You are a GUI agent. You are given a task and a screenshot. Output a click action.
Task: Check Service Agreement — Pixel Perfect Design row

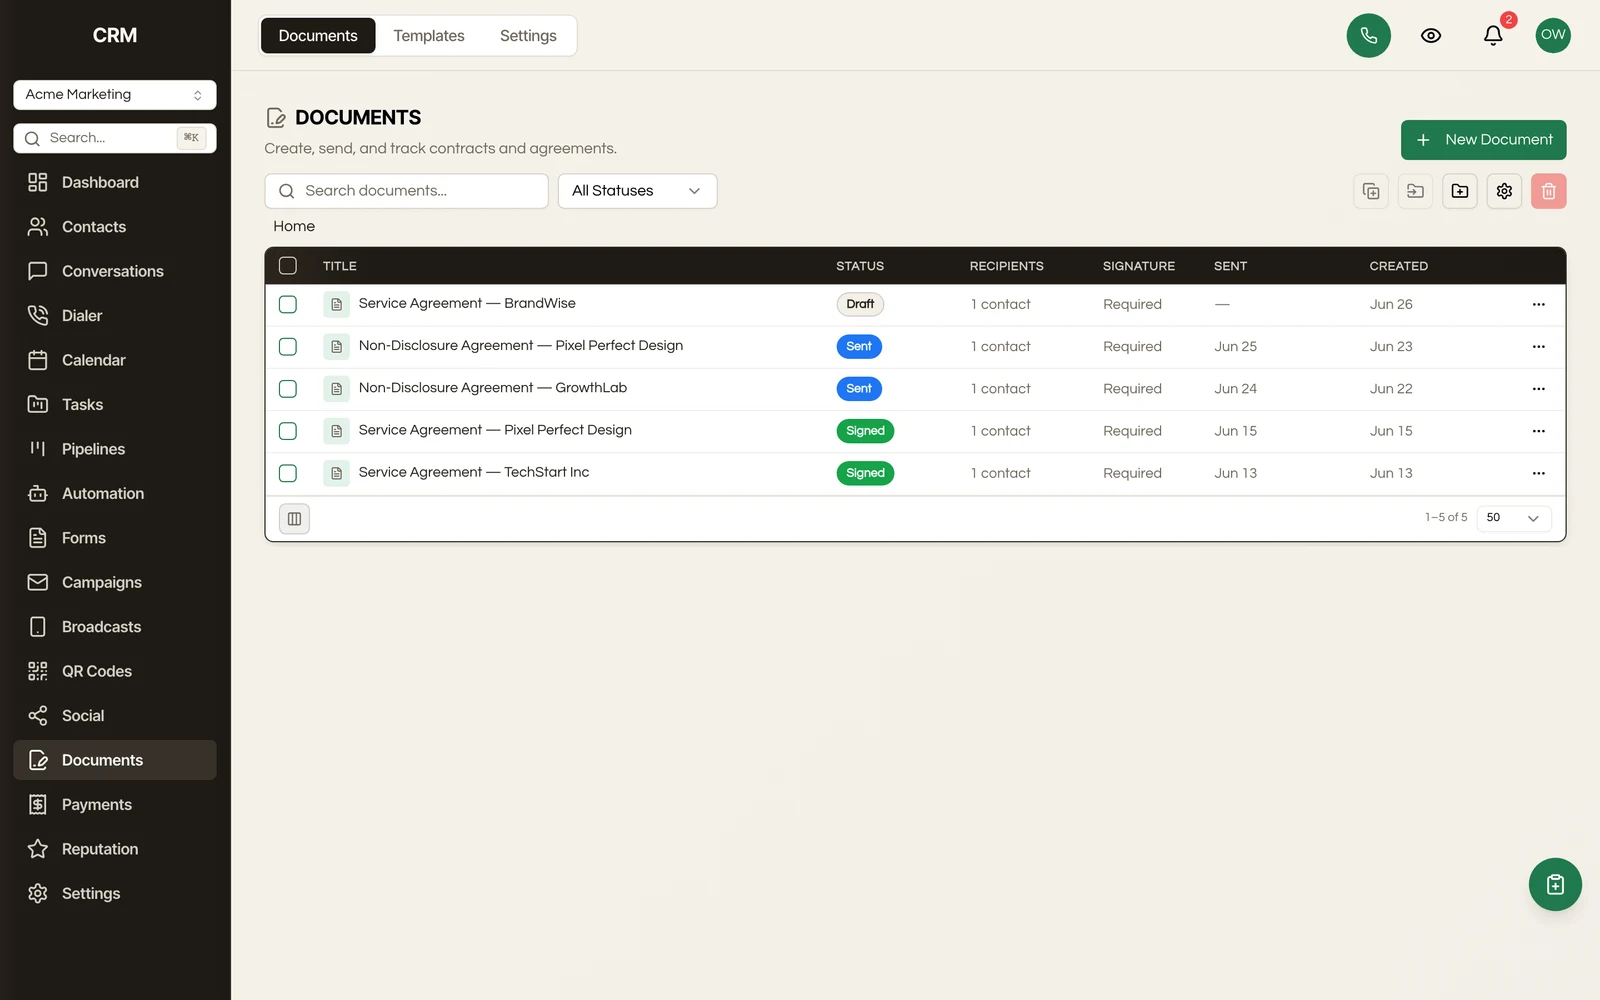[288, 431]
